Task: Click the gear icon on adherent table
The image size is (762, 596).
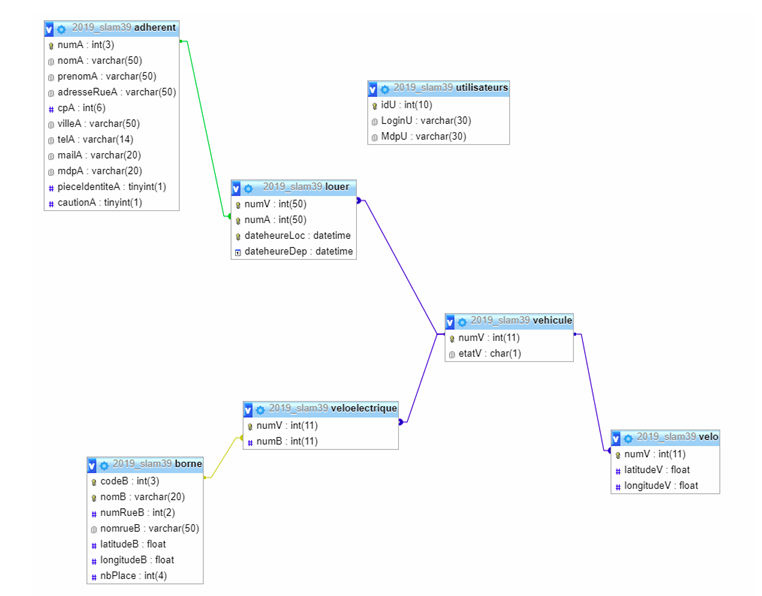Action: pos(62,29)
